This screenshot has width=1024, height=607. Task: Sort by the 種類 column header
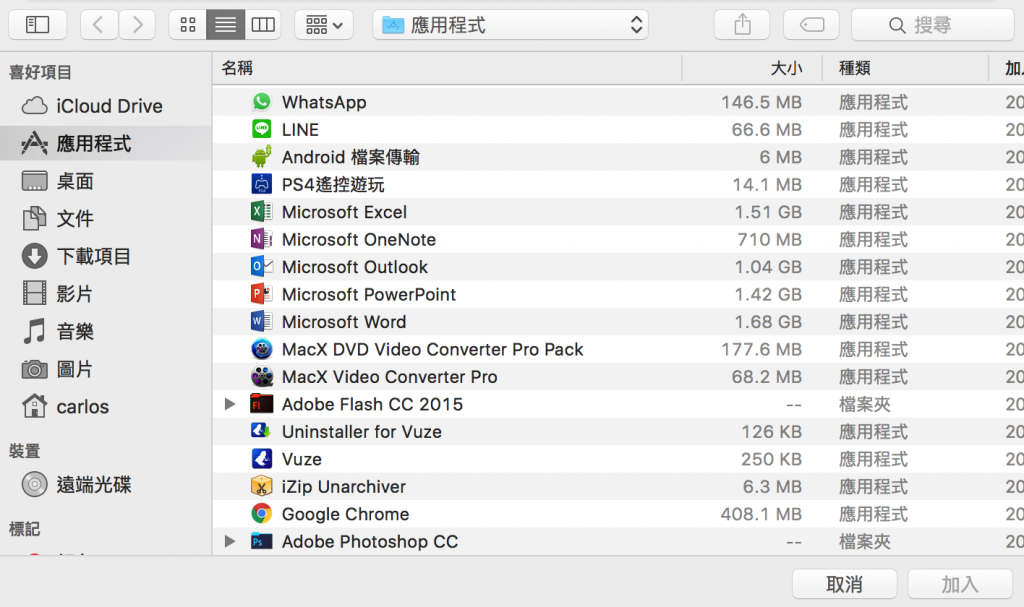click(x=905, y=68)
